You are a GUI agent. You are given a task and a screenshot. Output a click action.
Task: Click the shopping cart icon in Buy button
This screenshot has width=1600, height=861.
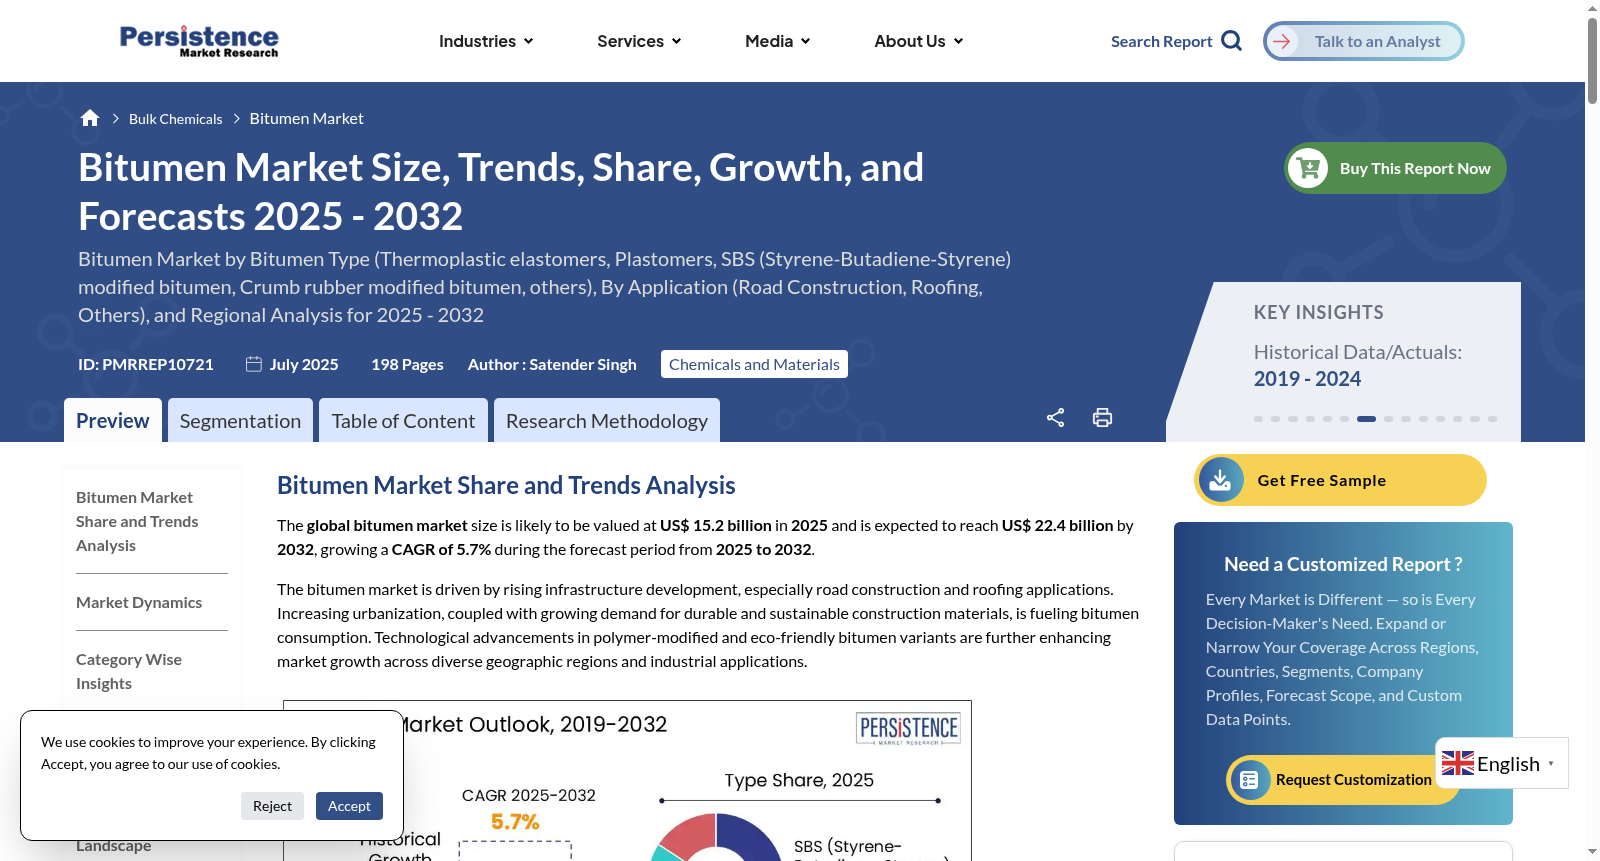click(x=1308, y=168)
